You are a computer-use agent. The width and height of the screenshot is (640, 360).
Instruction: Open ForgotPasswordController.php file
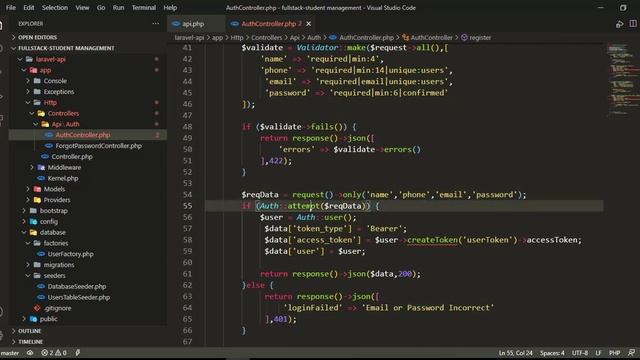[x=98, y=146]
